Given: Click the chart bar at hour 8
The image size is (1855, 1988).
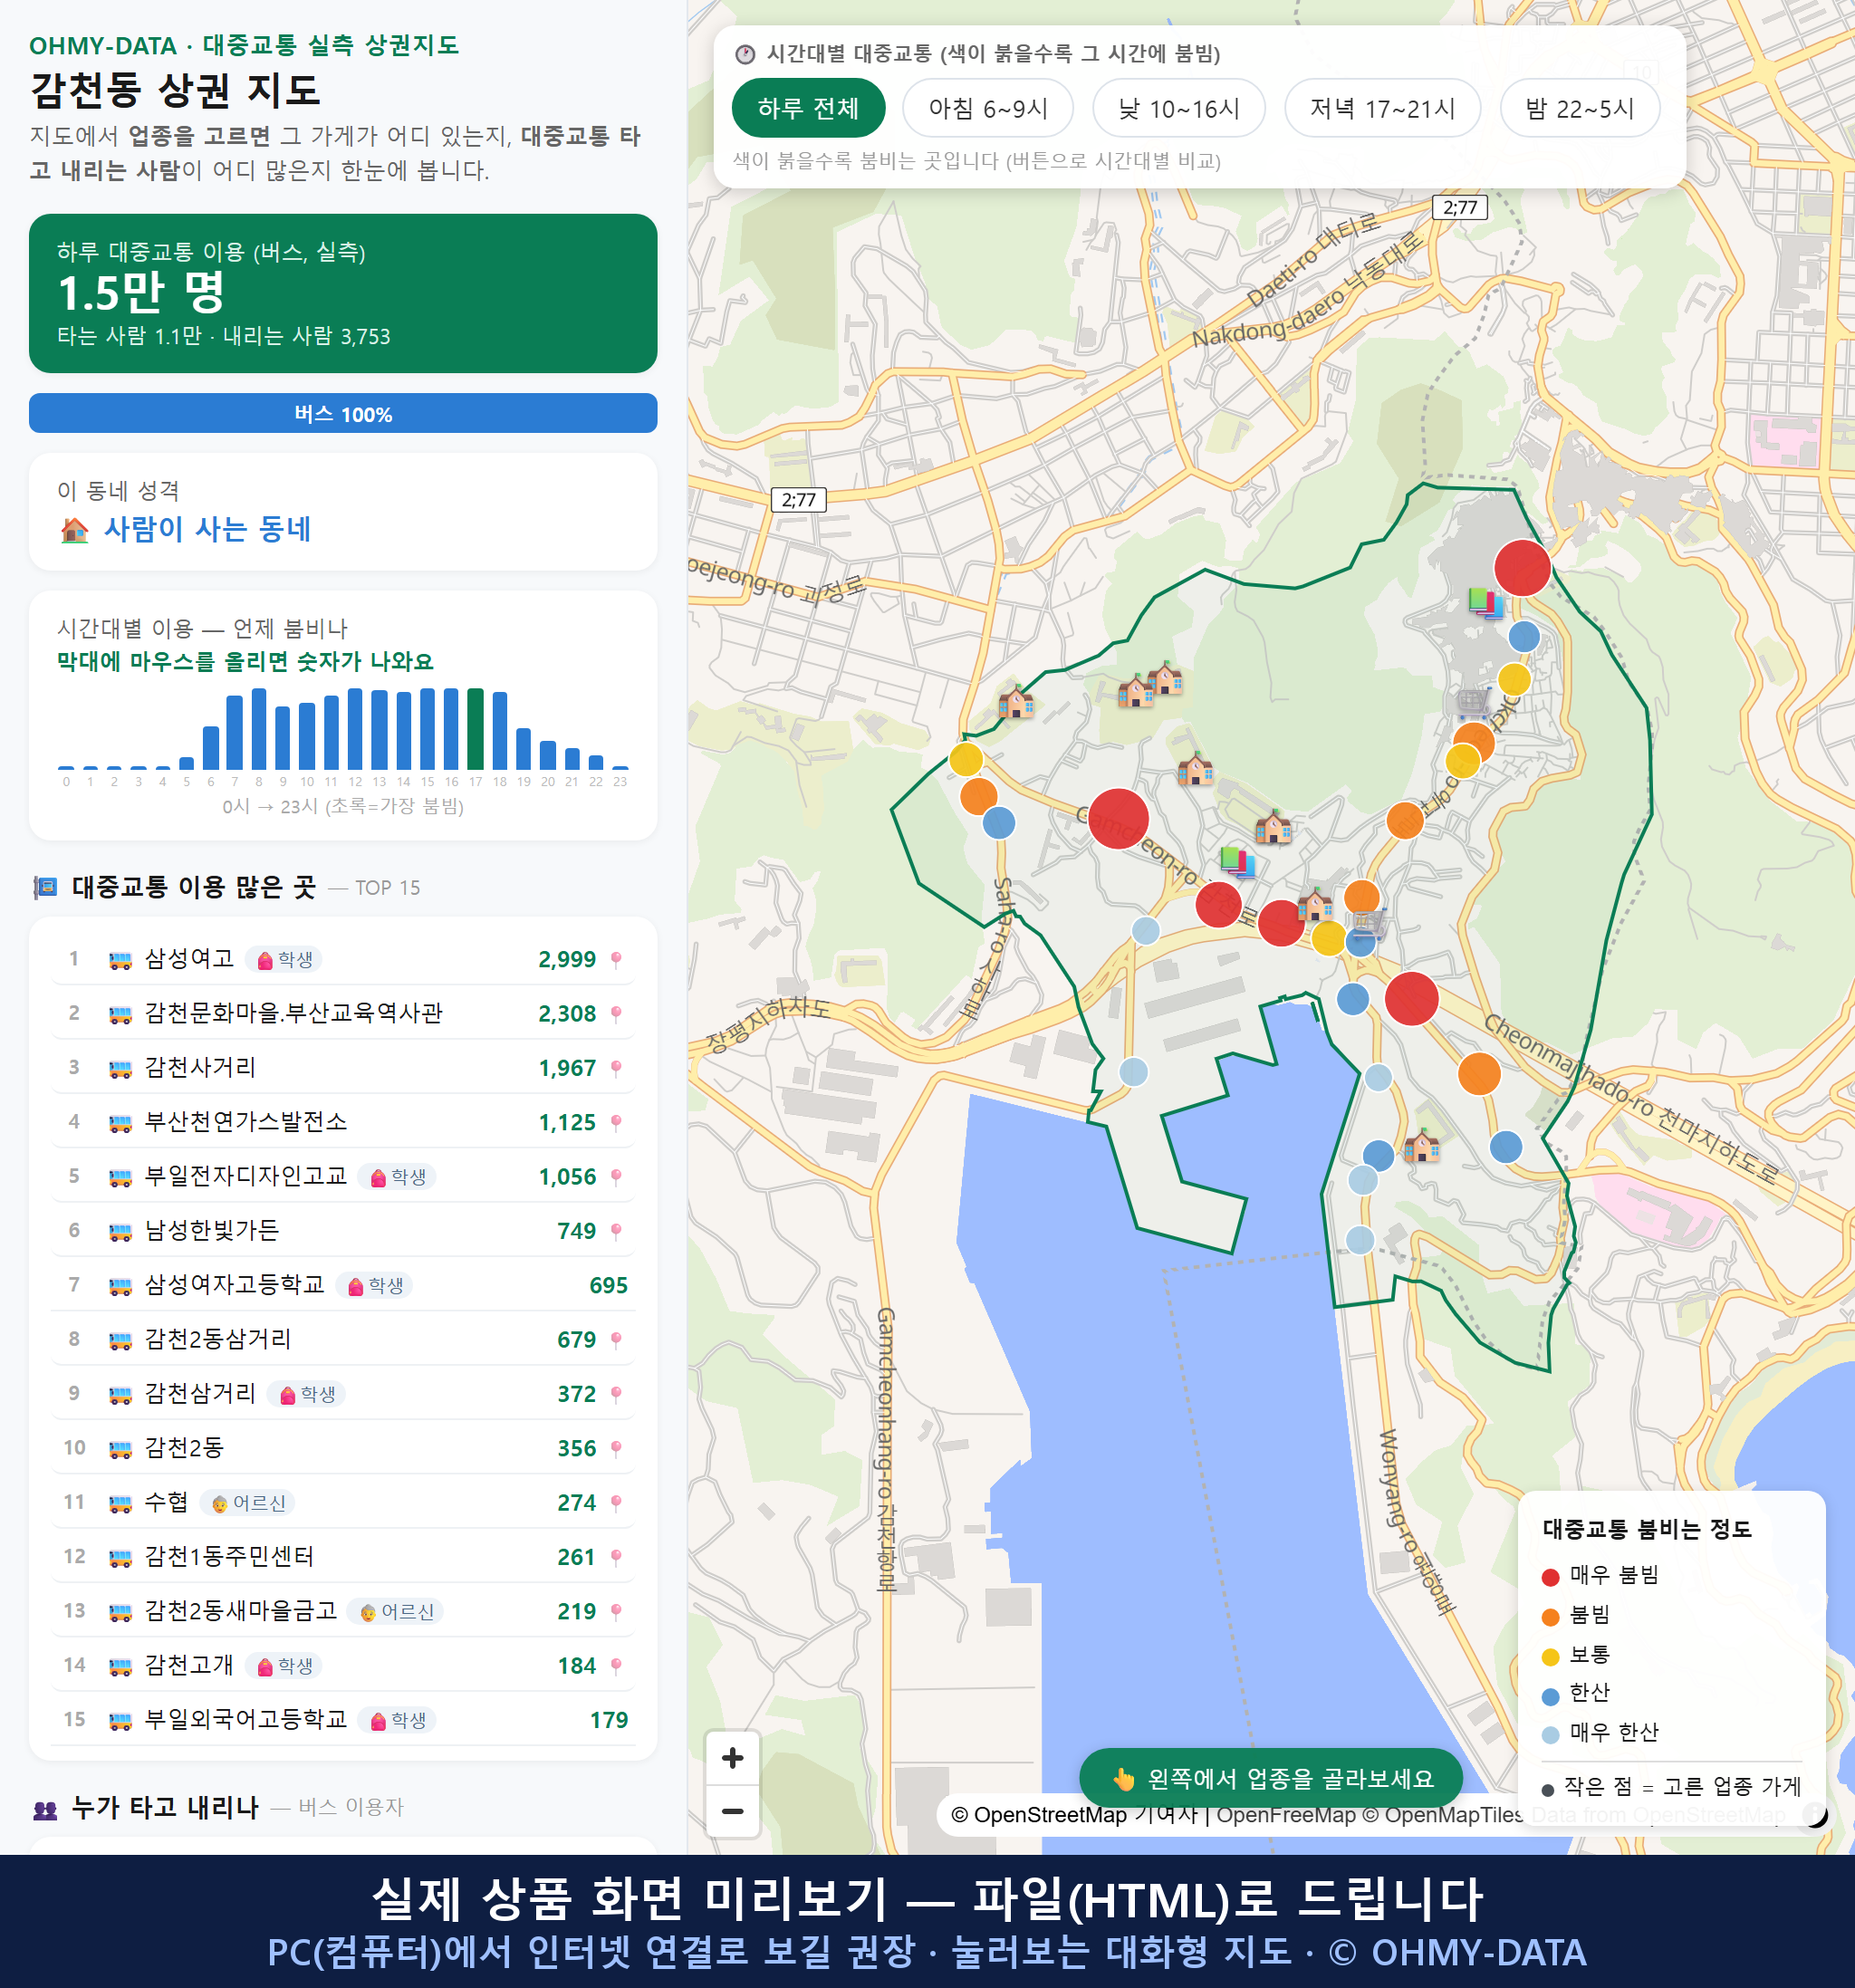Looking at the screenshot, I should [x=259, y=729].
